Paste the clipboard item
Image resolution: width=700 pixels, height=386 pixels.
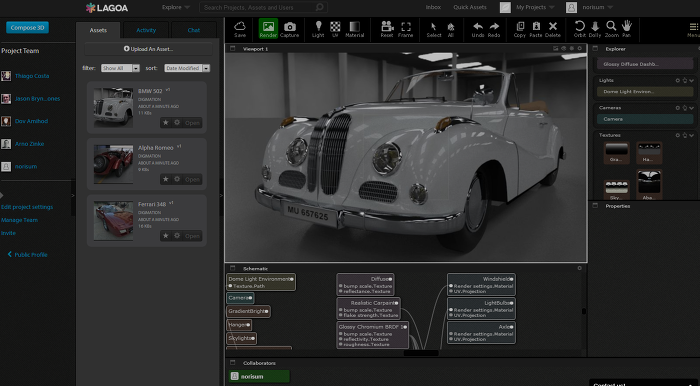click(x=536, y=29)
